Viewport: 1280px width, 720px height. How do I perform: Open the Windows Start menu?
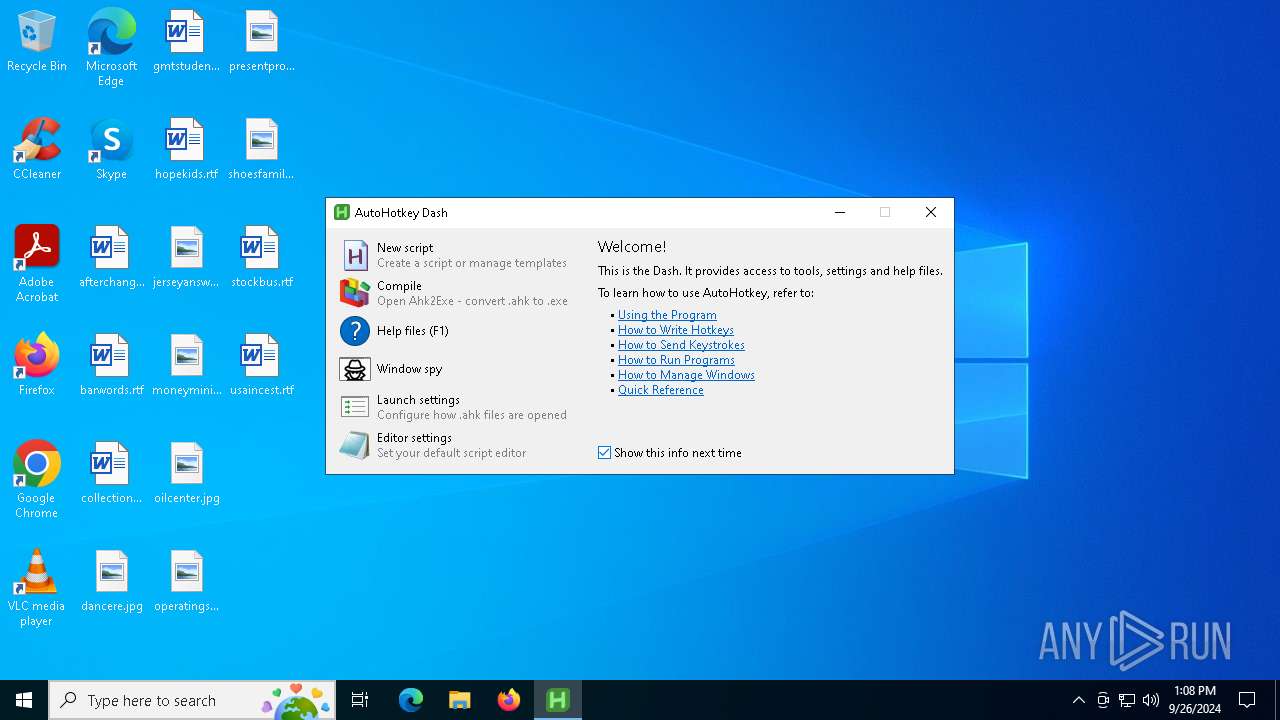pos(24,700)
